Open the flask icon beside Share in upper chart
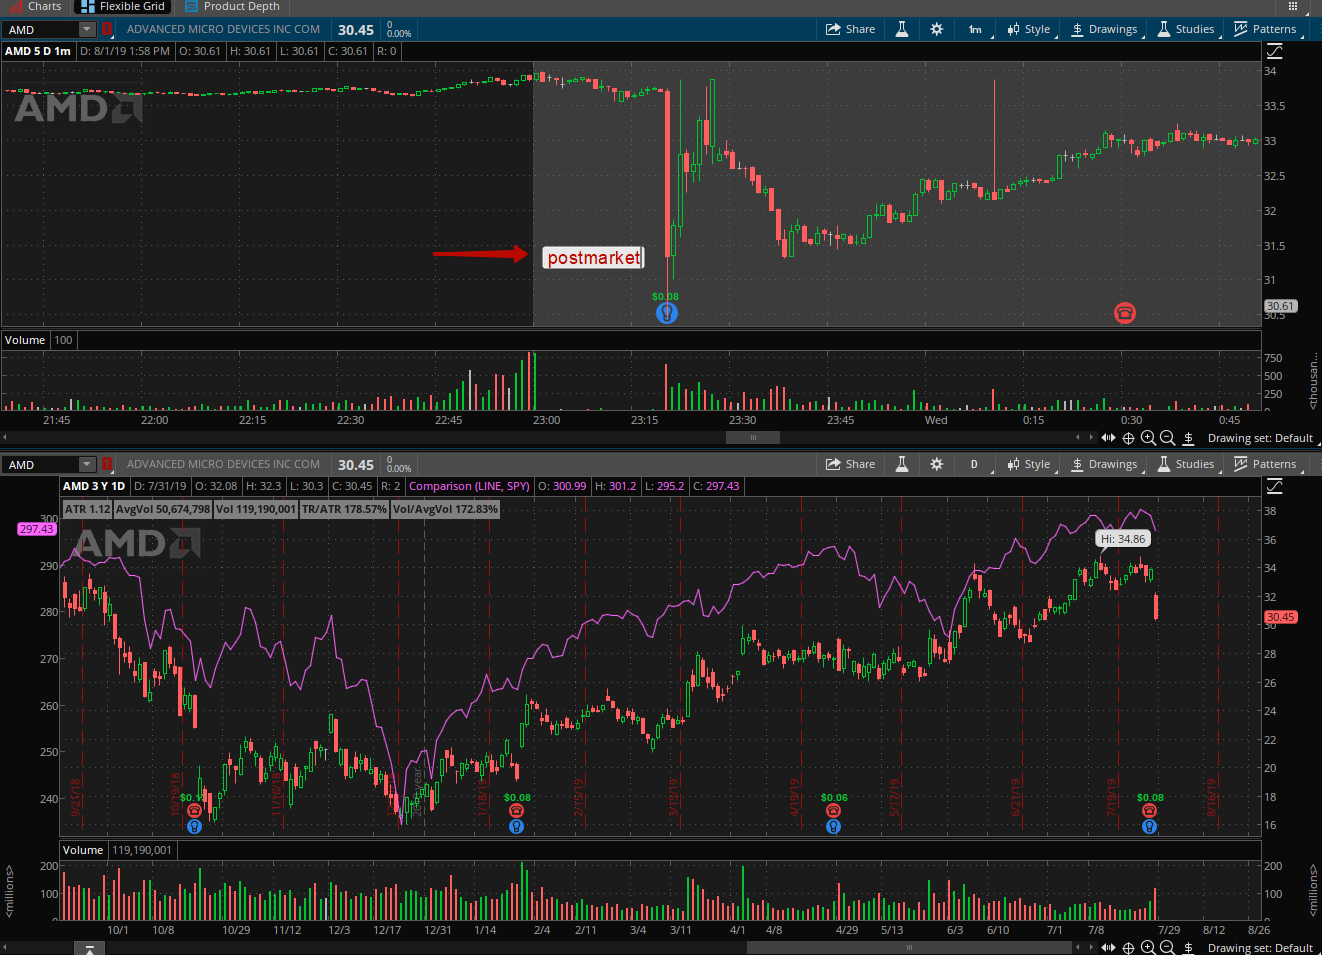This screenshot has height=955, width=1322. 902,29
